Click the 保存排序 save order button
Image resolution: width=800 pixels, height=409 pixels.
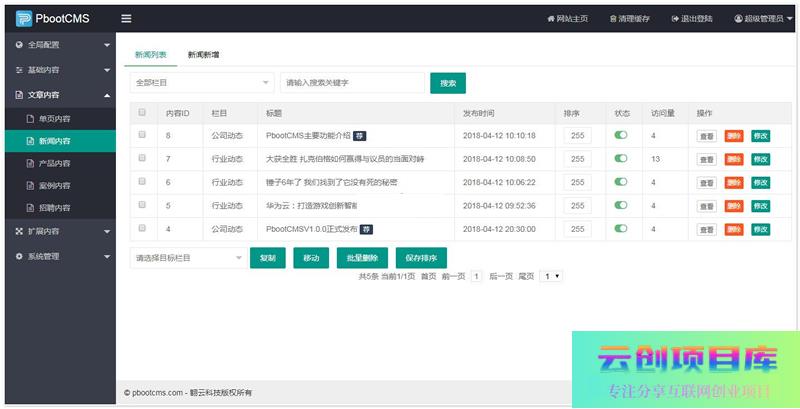(421, 258)
